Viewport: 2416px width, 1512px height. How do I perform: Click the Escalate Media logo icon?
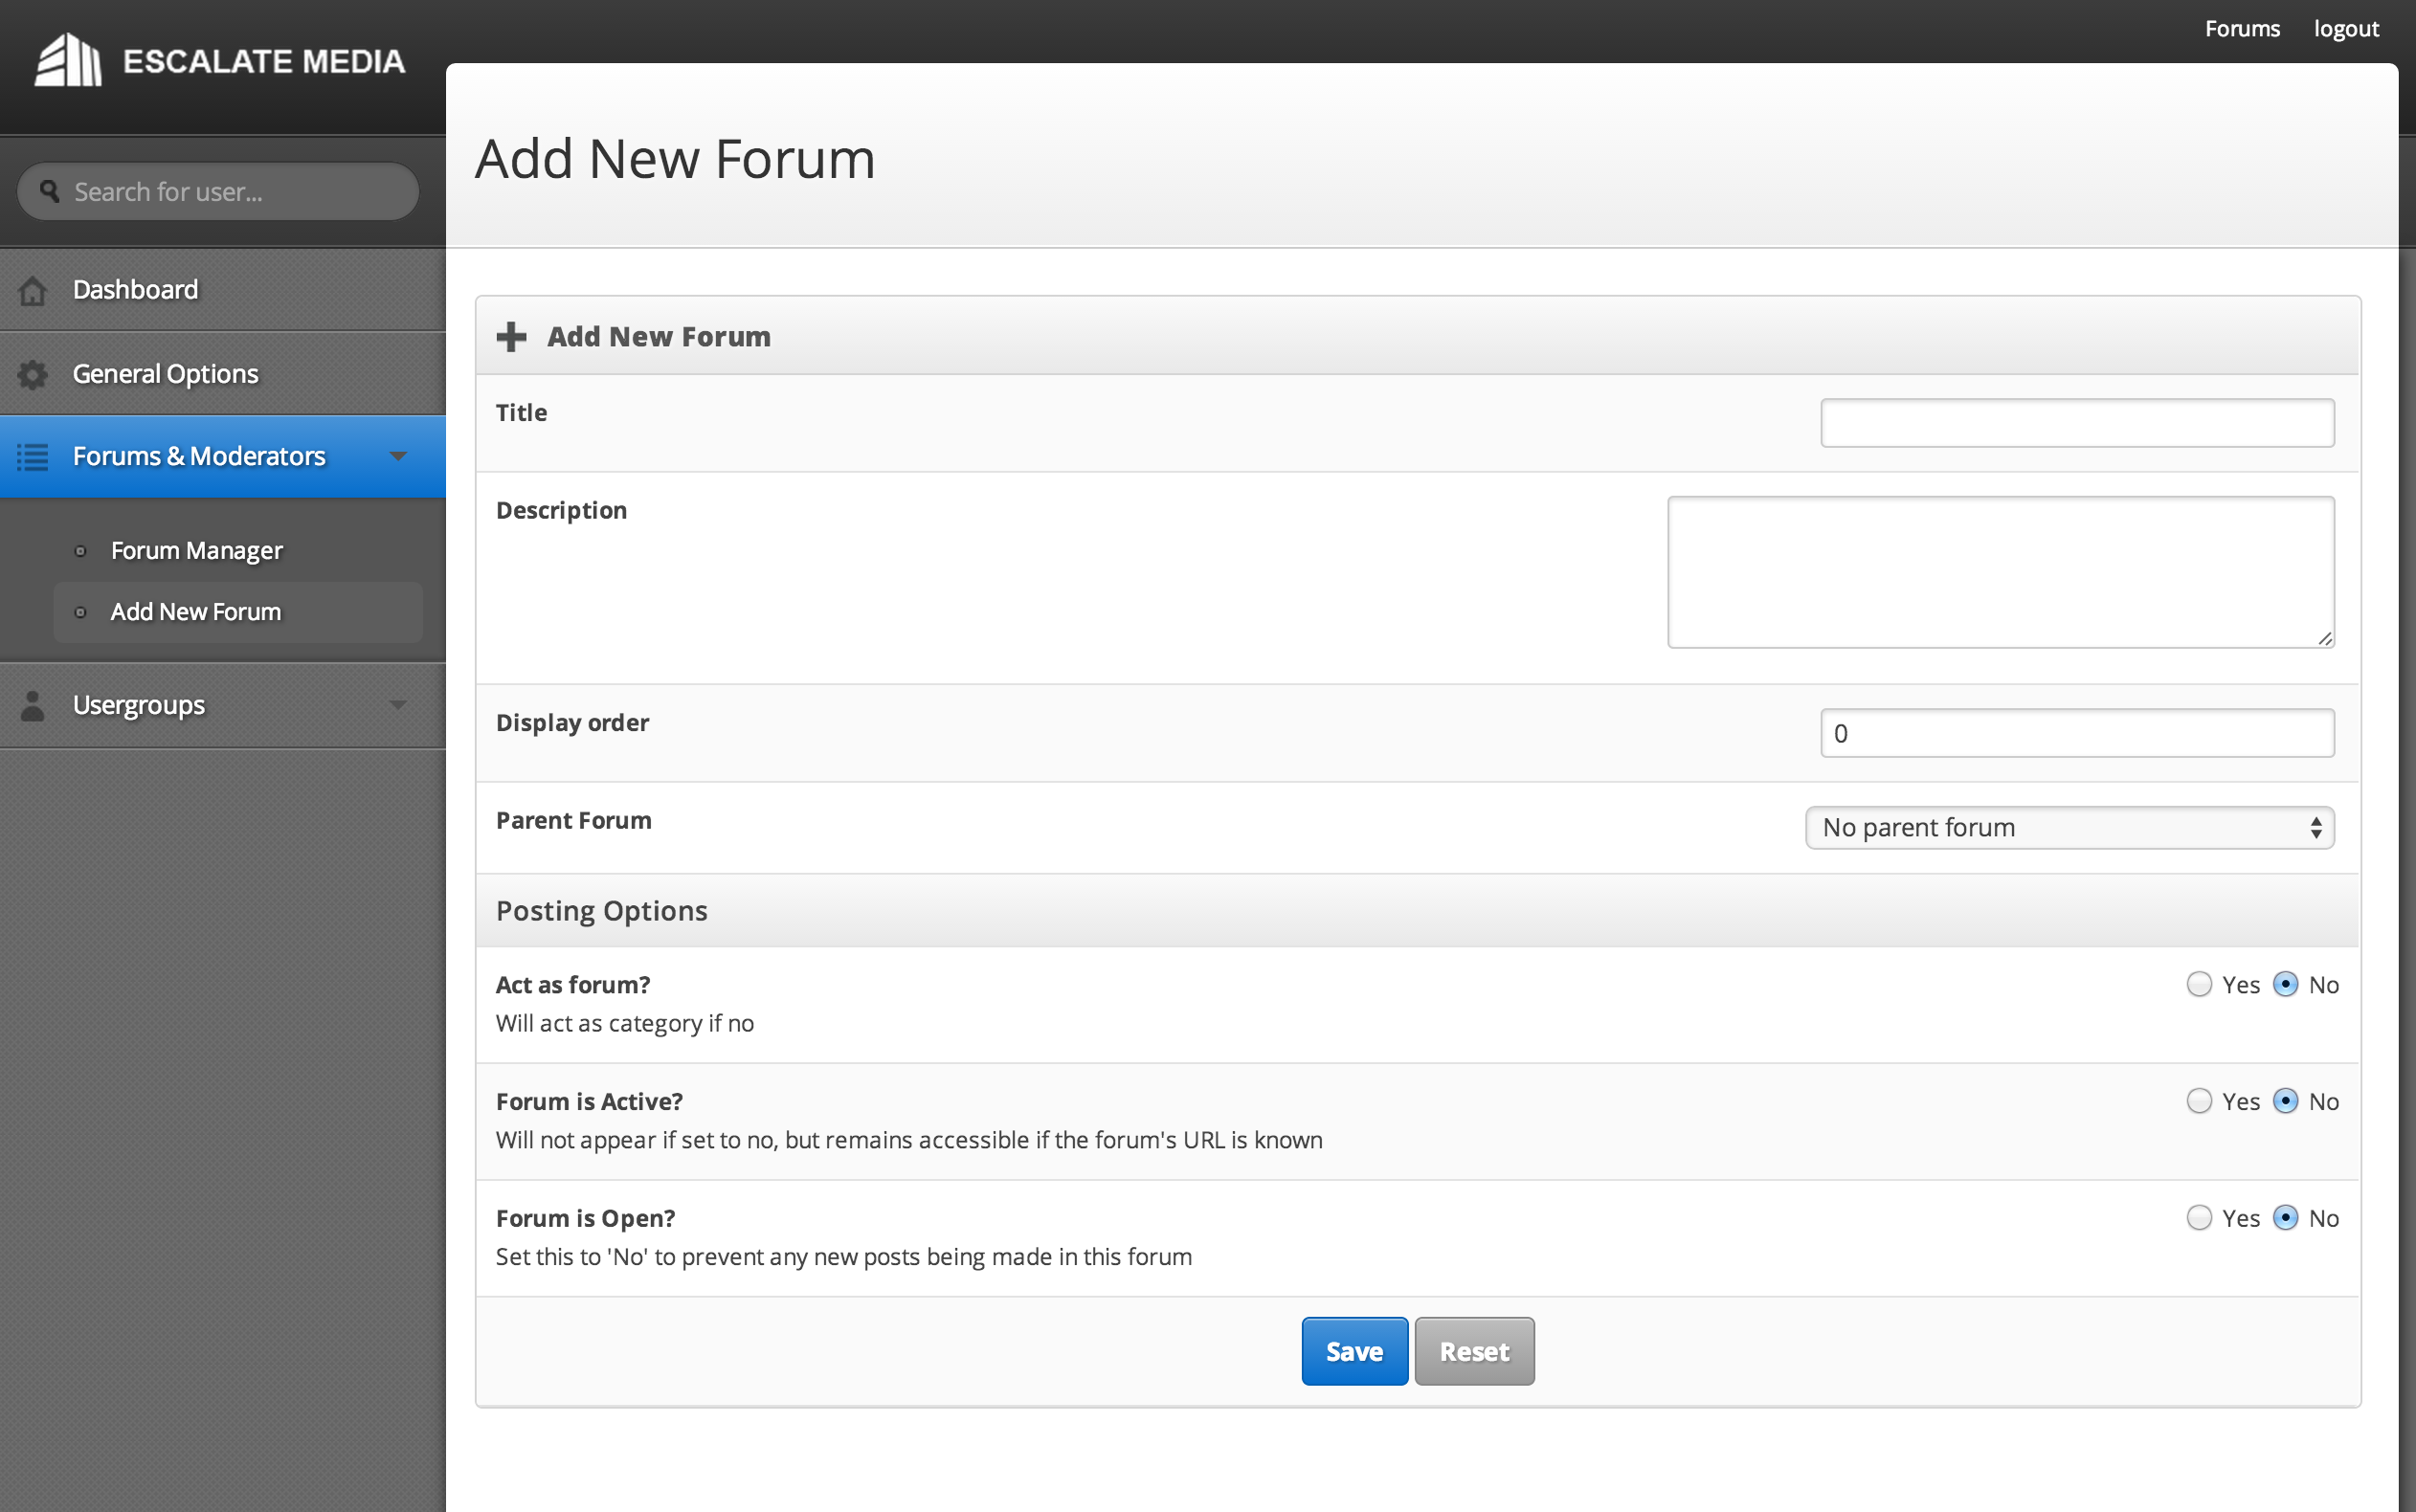(x=68, y=61)
